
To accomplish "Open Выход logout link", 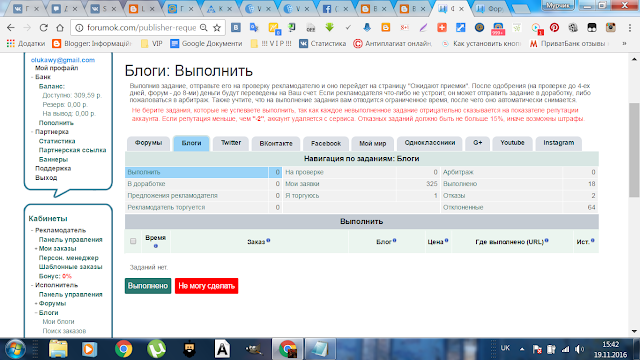I will click(46, 178).
